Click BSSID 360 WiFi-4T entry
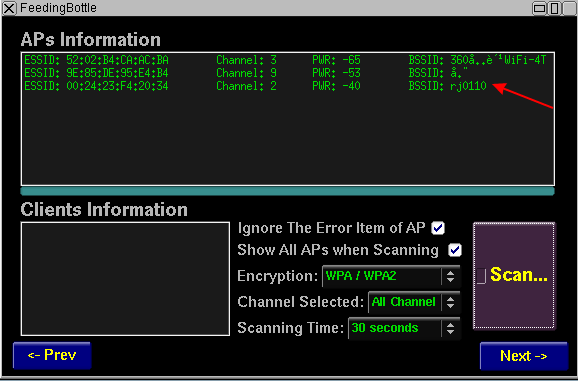Viewport: 578px width, 381px height. pos(477,60)
